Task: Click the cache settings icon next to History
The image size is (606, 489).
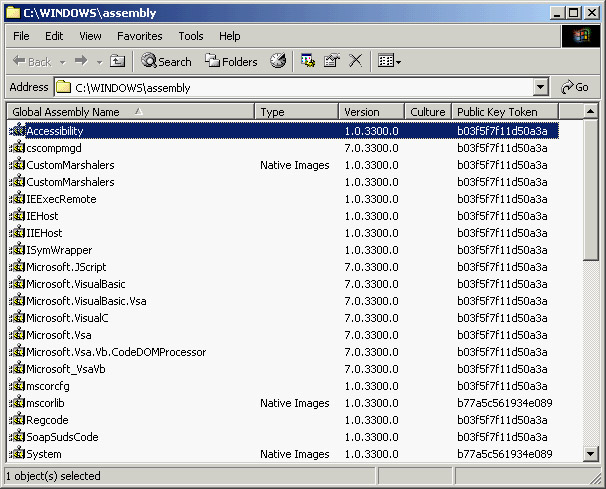Action: tap(308, 61)
